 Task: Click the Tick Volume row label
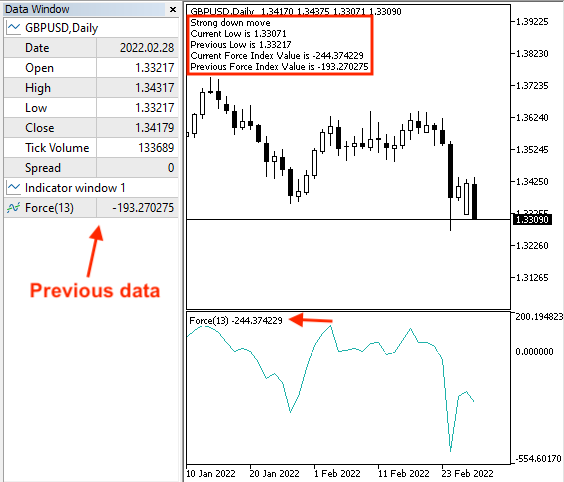point(57,147)
